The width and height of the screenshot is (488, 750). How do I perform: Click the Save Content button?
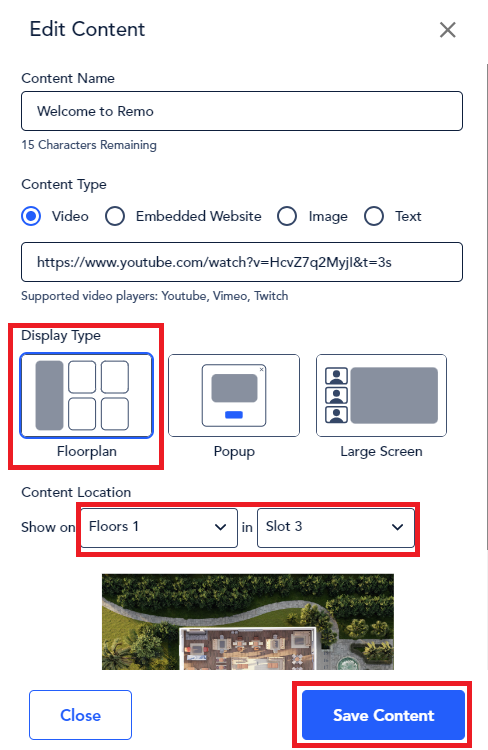tap(383, 715)
